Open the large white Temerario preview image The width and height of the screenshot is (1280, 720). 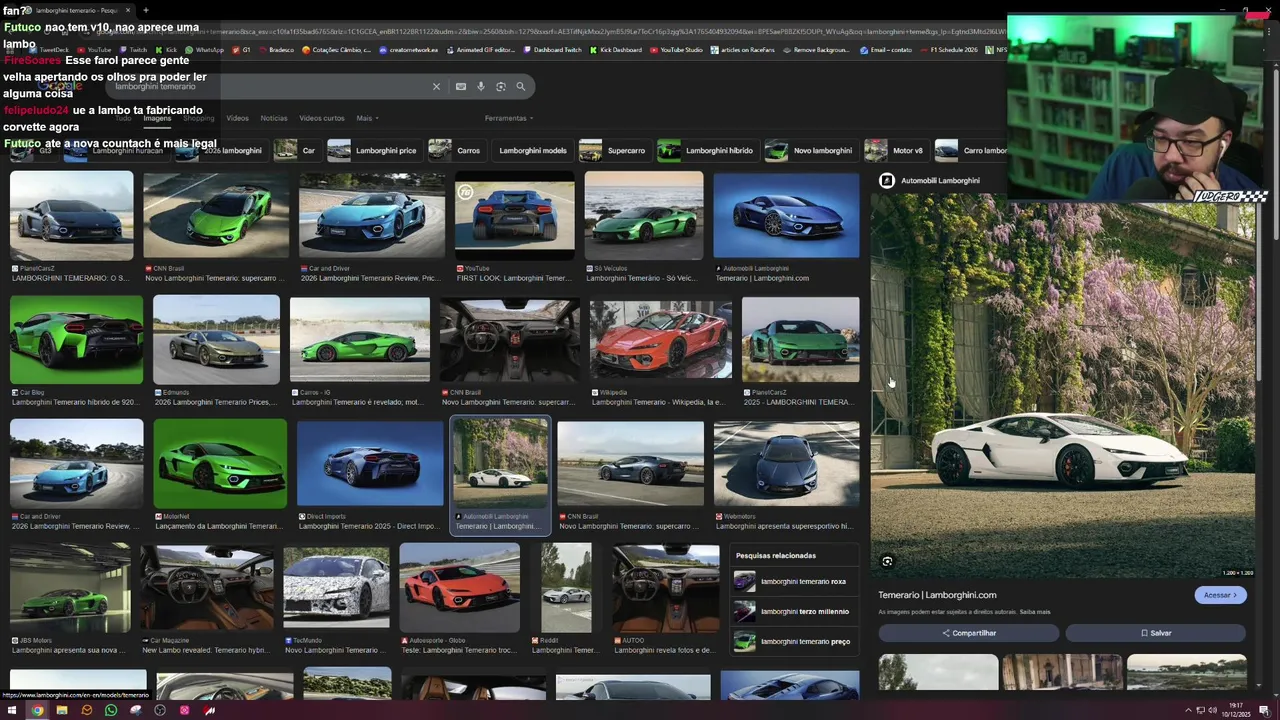tap(1062, 386)
